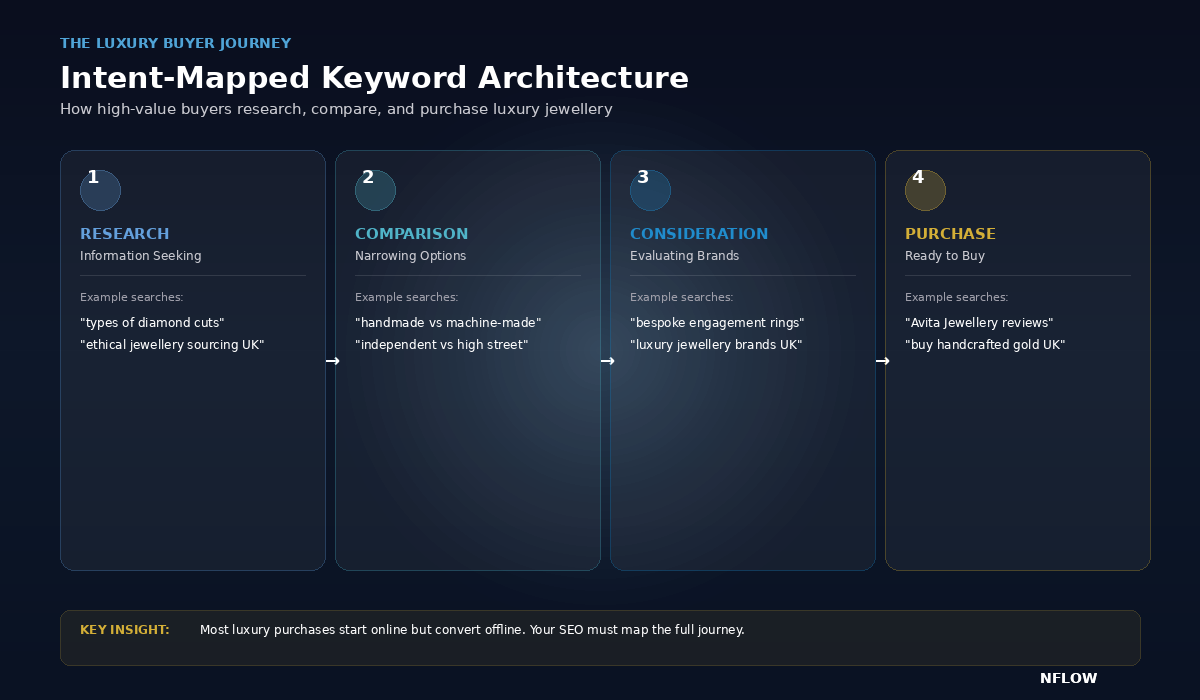Screen dimensions: 1200x700
Task: Click the "Information Seeking" subtitle
Action: (141, 256)
